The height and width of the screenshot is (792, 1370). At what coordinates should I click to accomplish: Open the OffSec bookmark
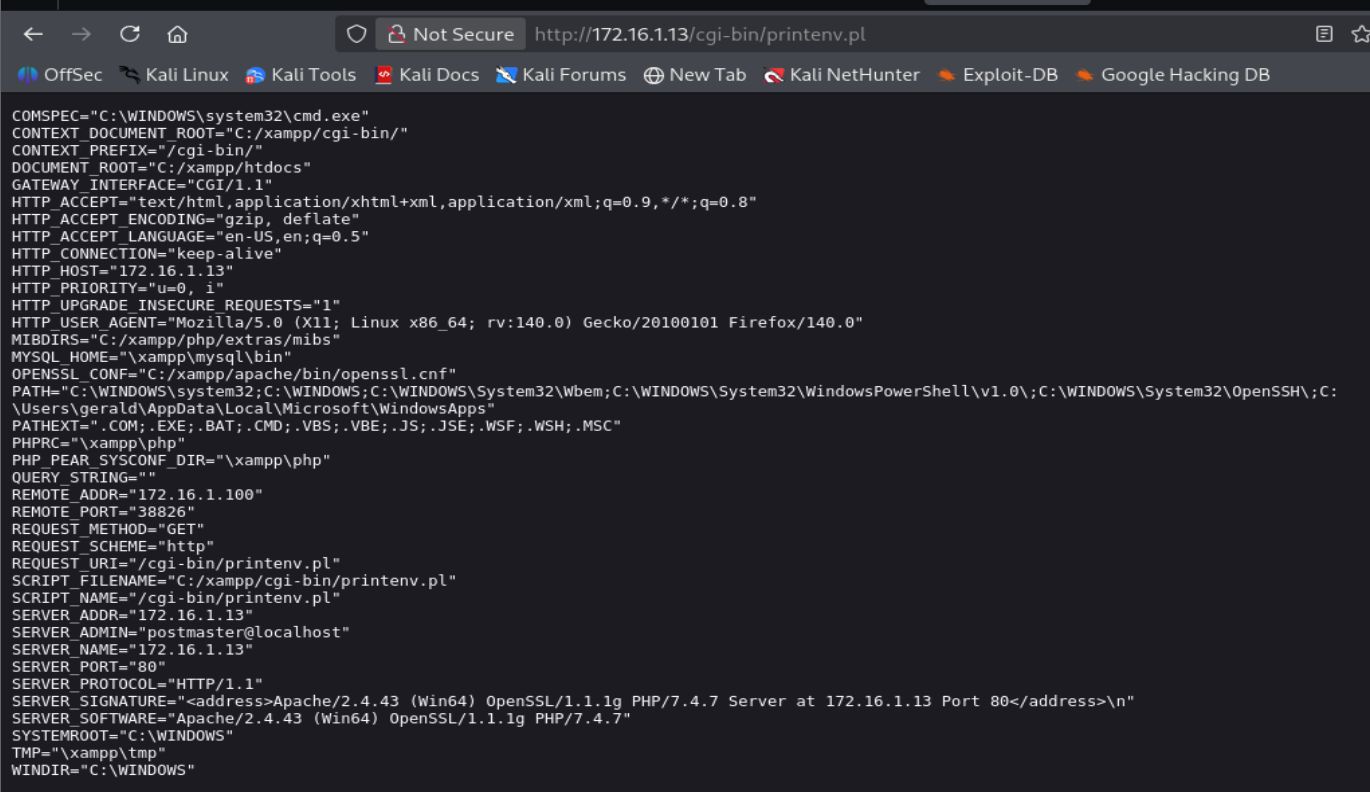(x=60, y=75)
